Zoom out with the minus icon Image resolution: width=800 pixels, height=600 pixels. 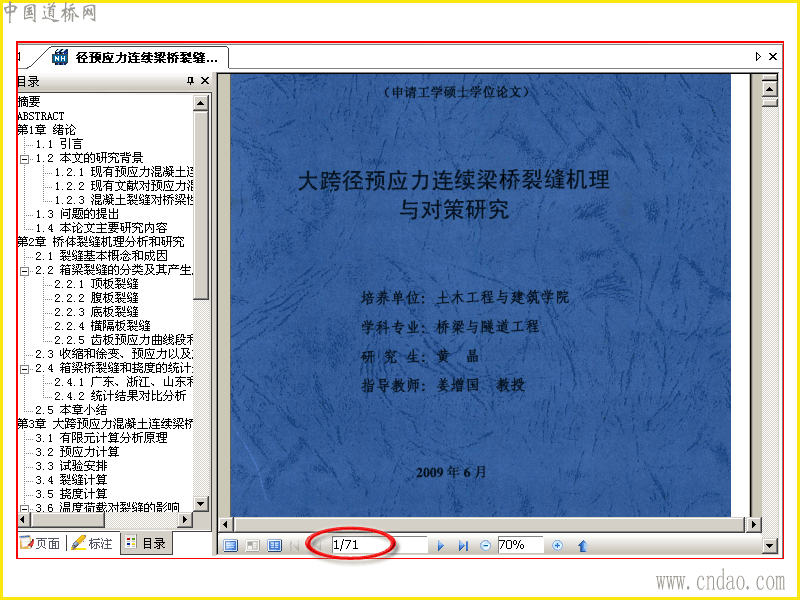[485, 545]
